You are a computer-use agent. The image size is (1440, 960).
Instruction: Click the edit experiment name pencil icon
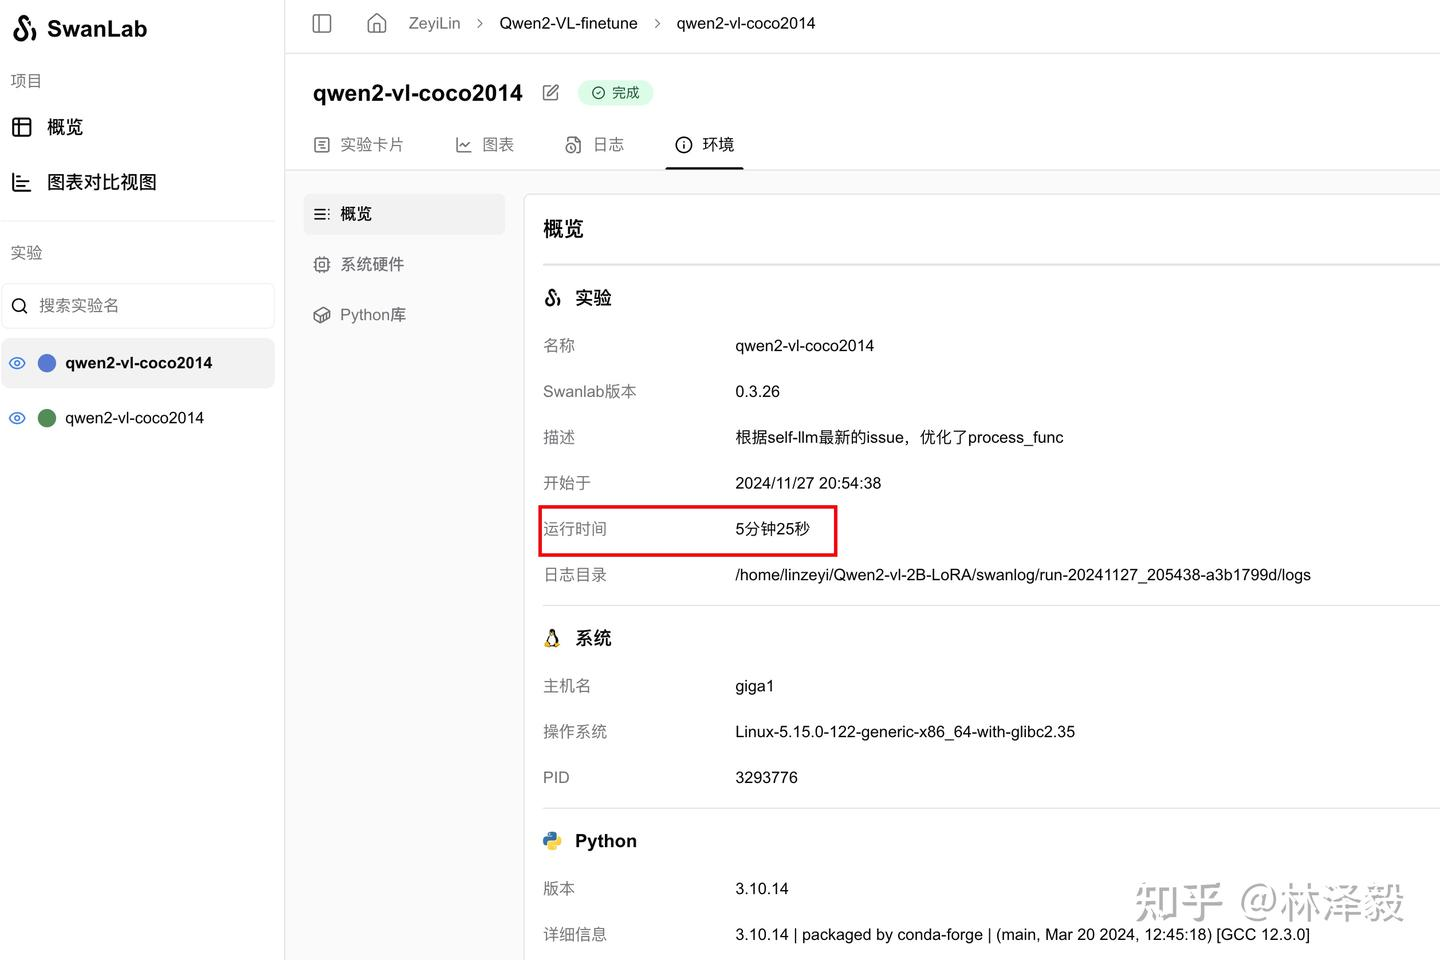point(551,93)
